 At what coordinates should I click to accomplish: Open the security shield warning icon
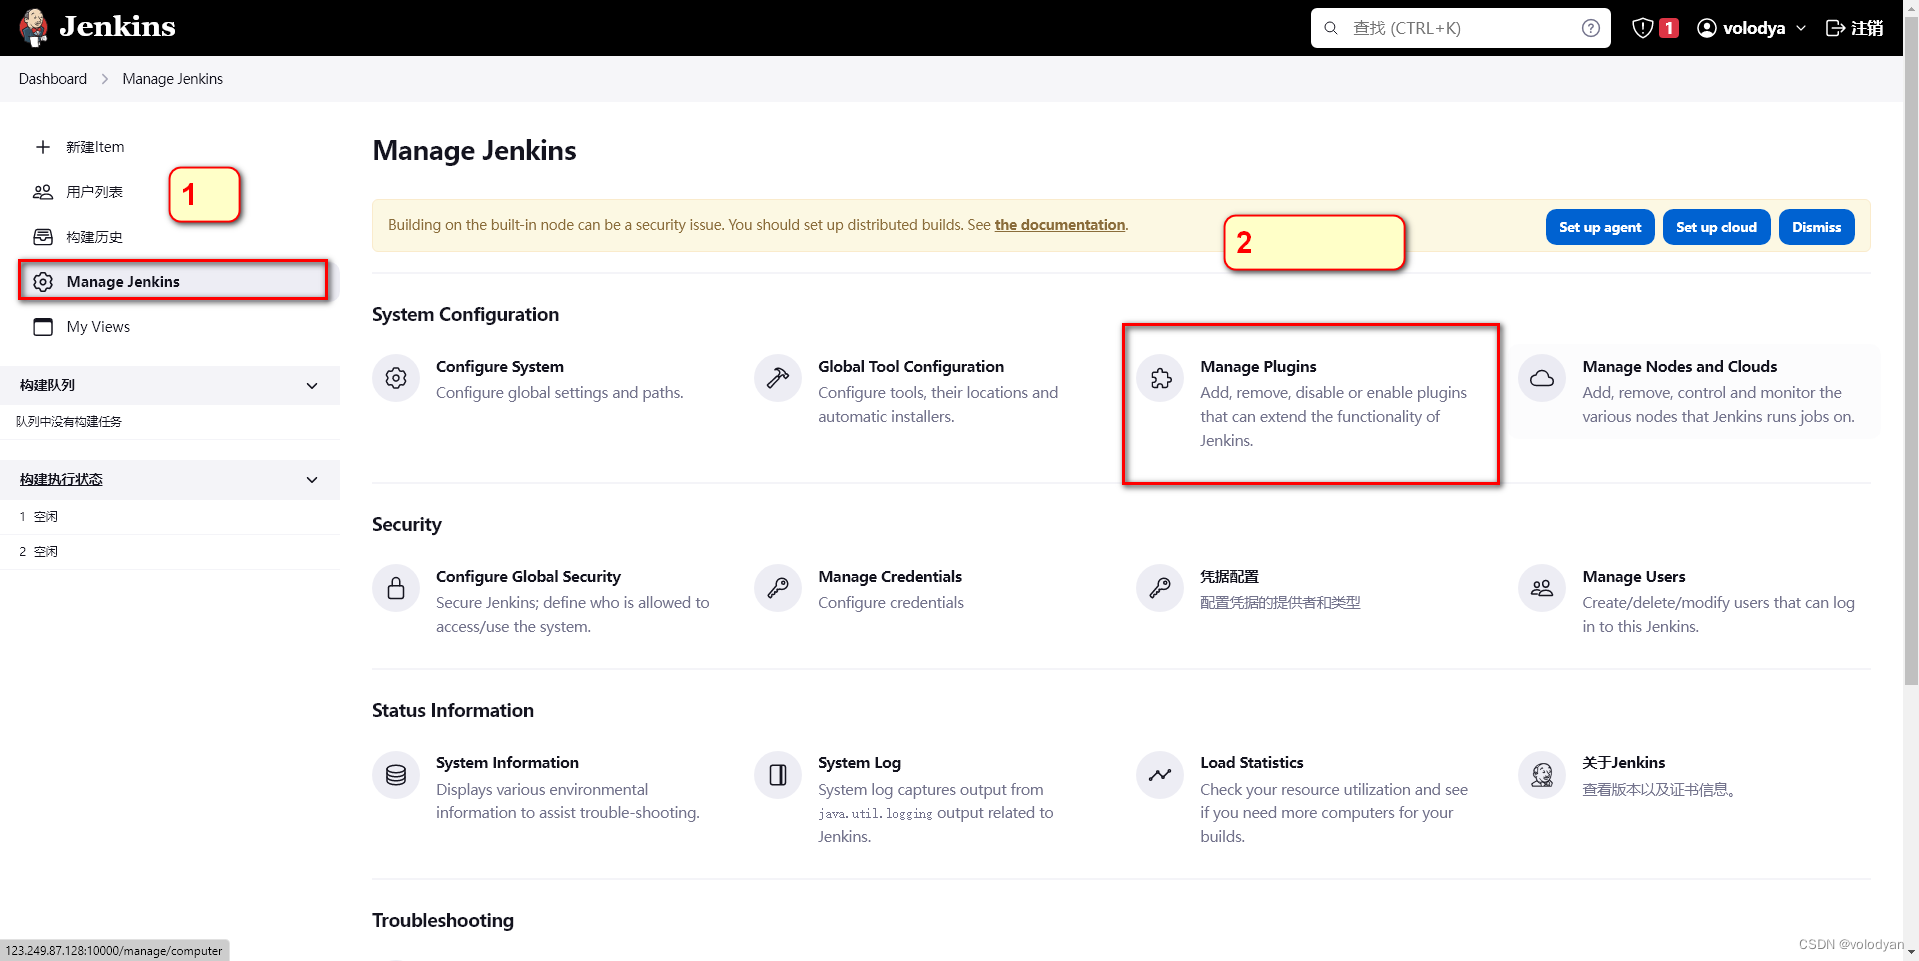(1642, 28)
